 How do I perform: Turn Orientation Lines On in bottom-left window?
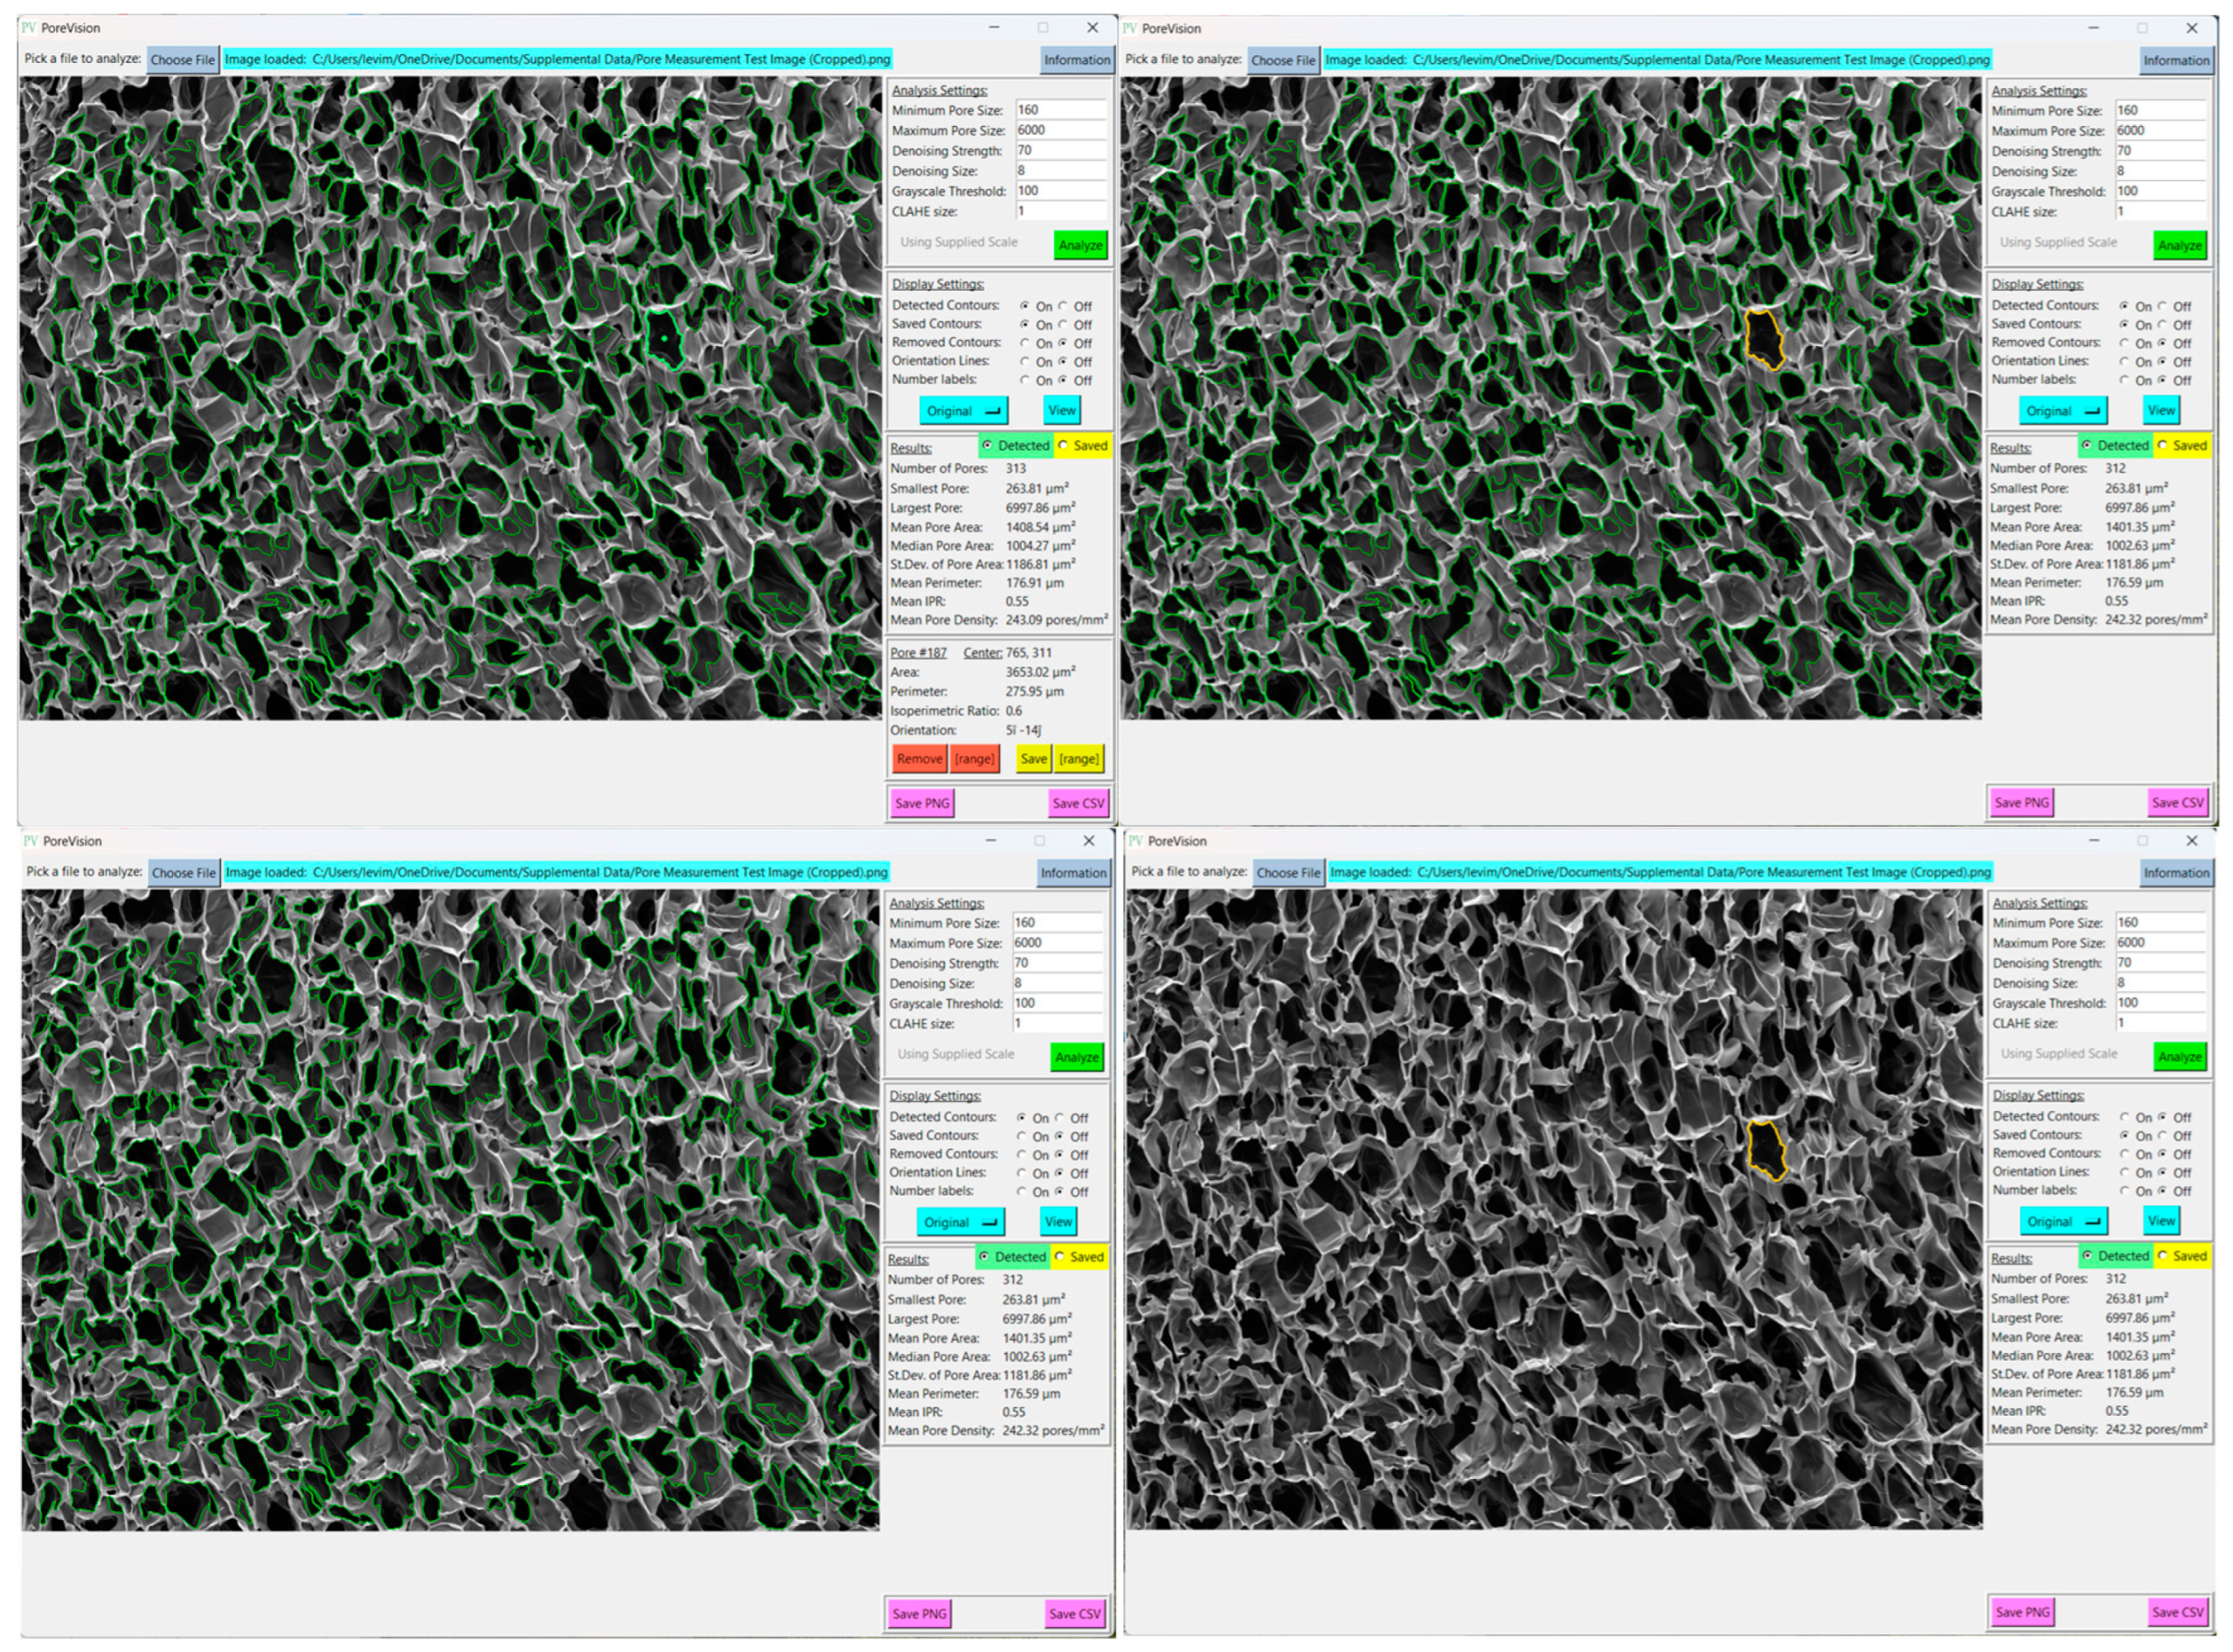(x=1021, y=1173)
